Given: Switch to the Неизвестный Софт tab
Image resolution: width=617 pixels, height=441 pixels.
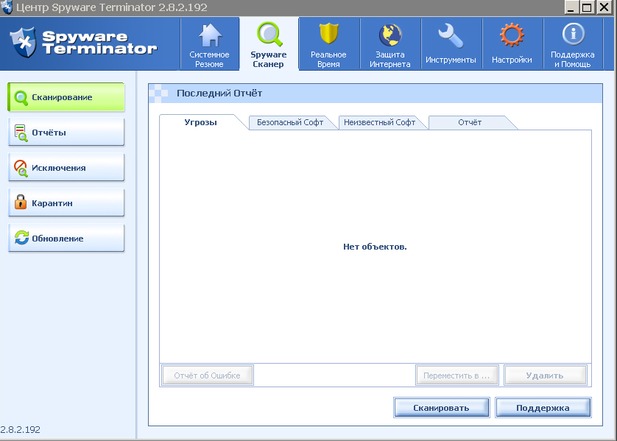Looking at the screenshot, I should 379,122.
